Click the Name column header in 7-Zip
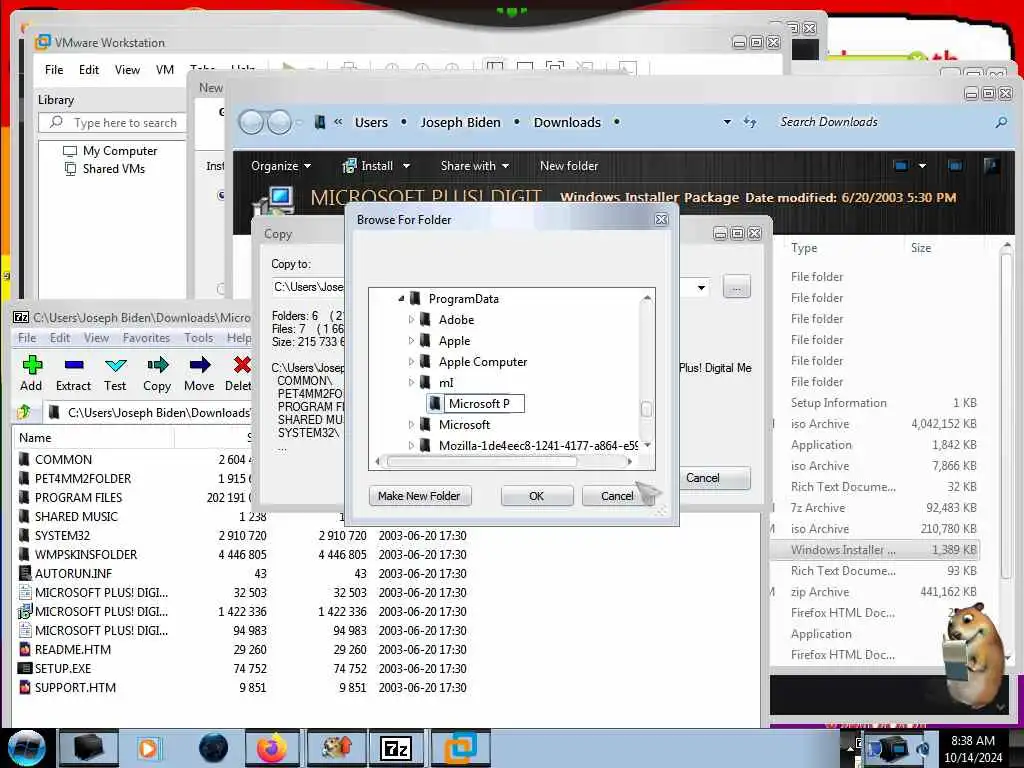The width and height of the screenshot is (1024, 768). coord(94,438)
